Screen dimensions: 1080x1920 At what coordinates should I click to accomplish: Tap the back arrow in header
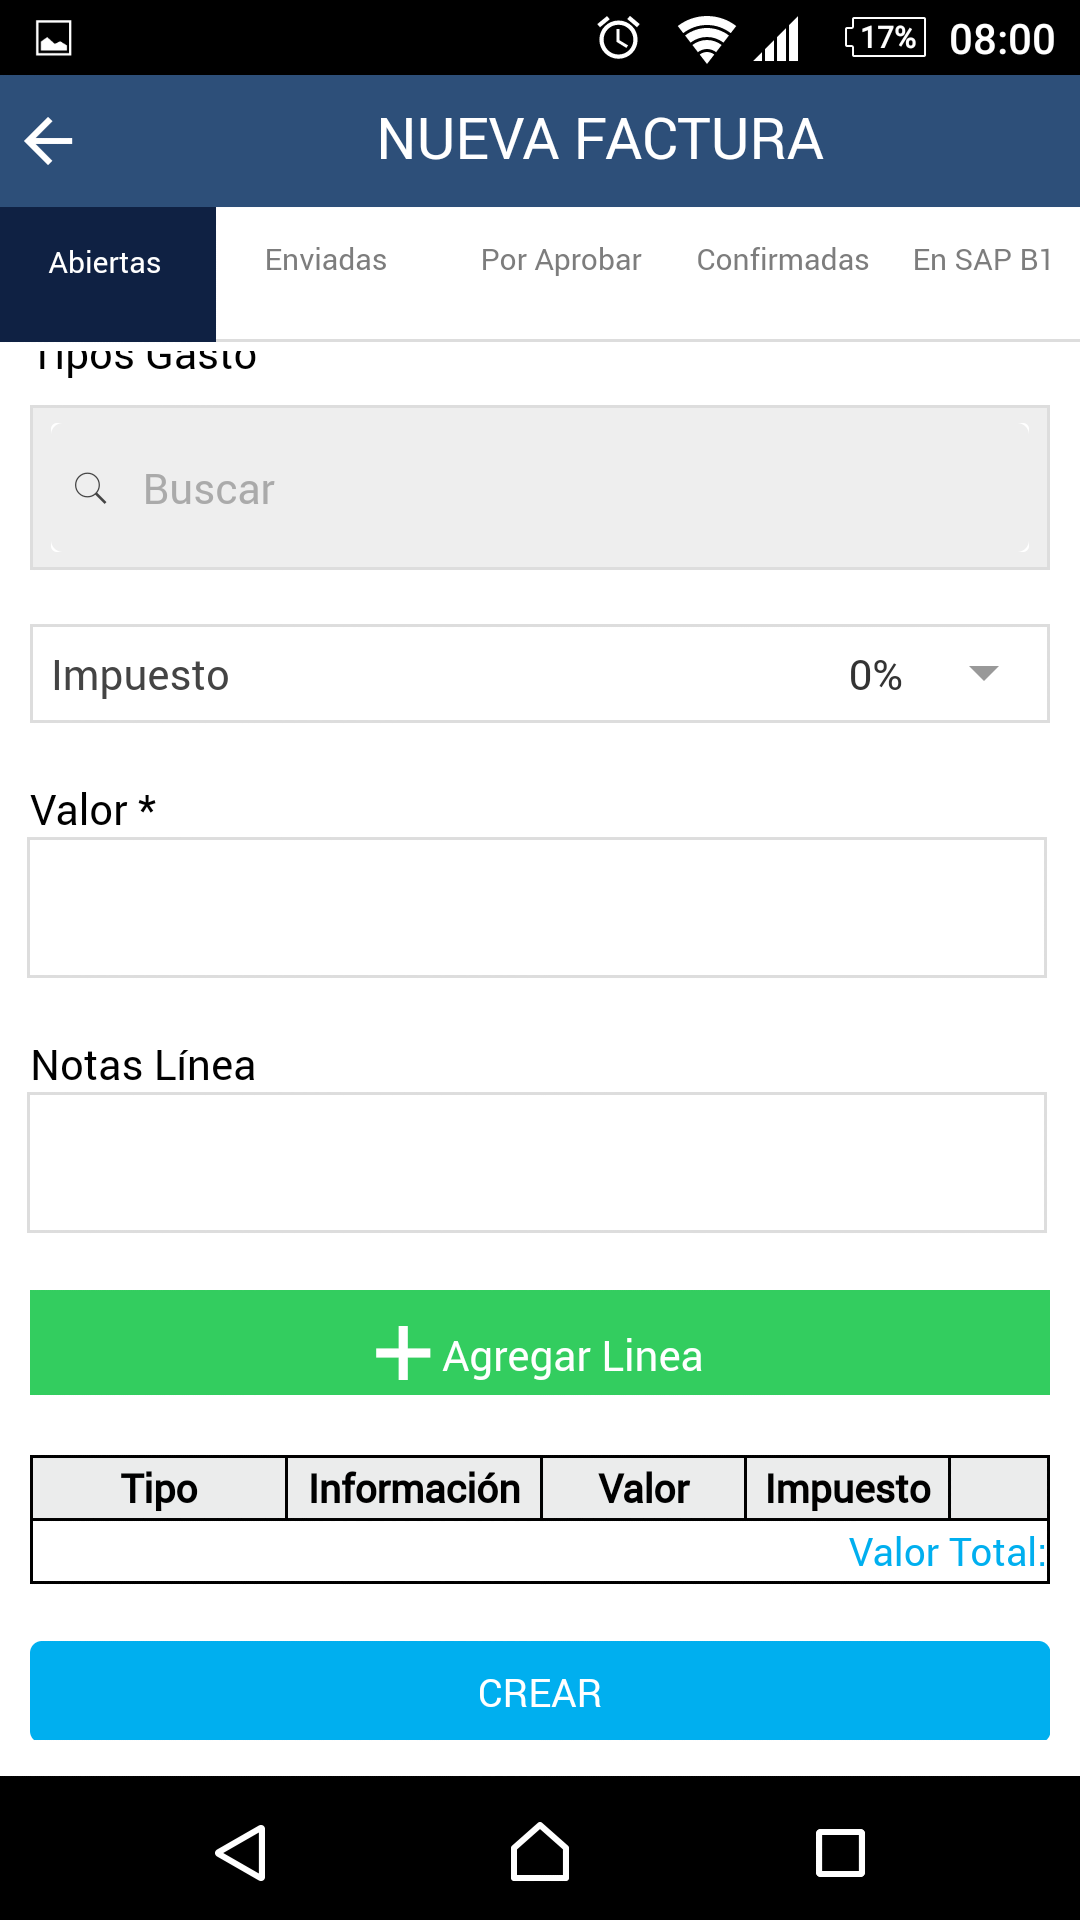(x=48, y=141)
